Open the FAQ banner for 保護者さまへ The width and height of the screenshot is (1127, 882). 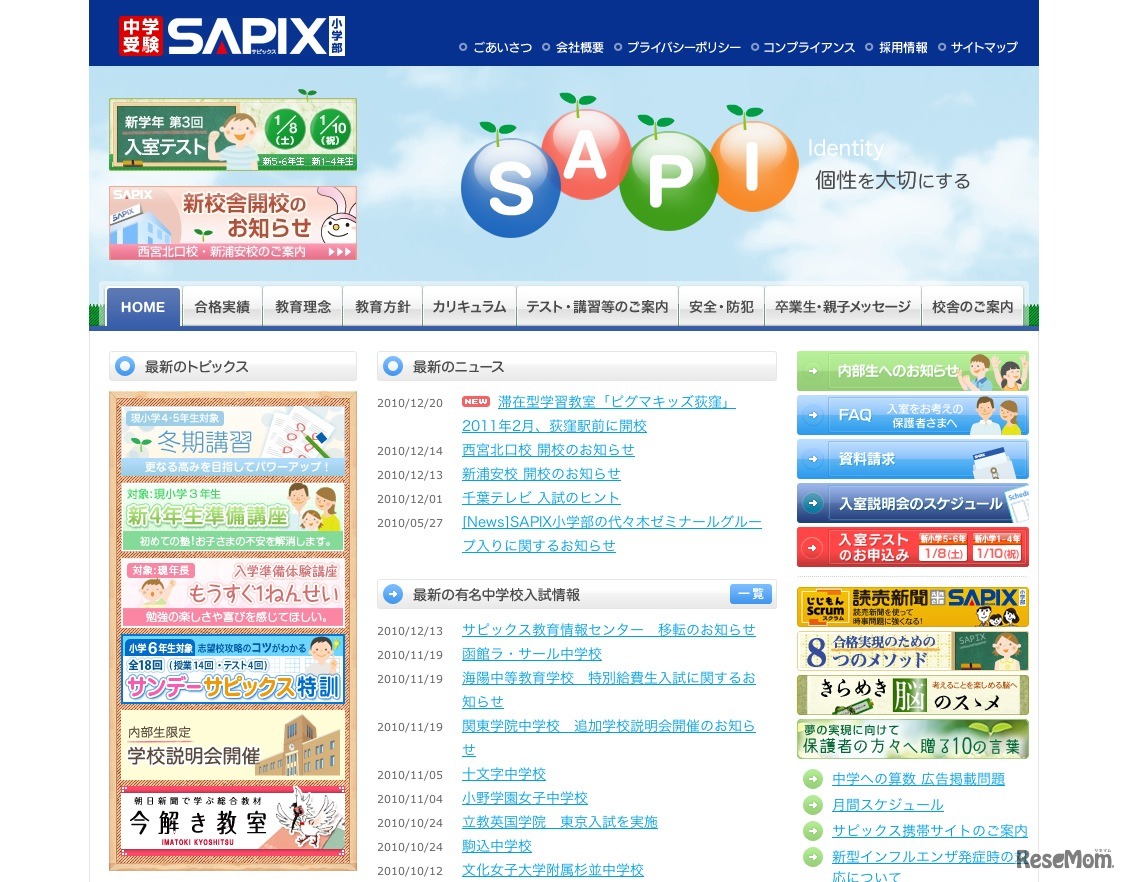tap(911, 415)
